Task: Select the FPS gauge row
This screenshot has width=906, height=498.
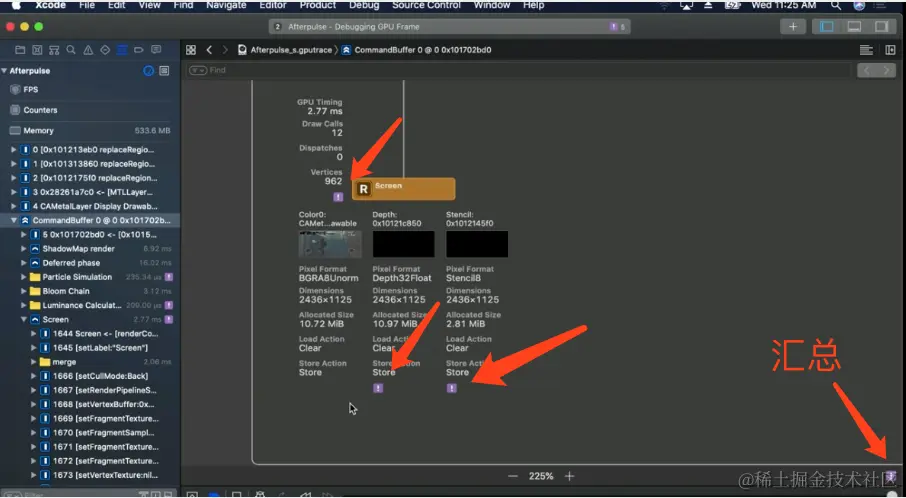Action: tap(90, 90)
